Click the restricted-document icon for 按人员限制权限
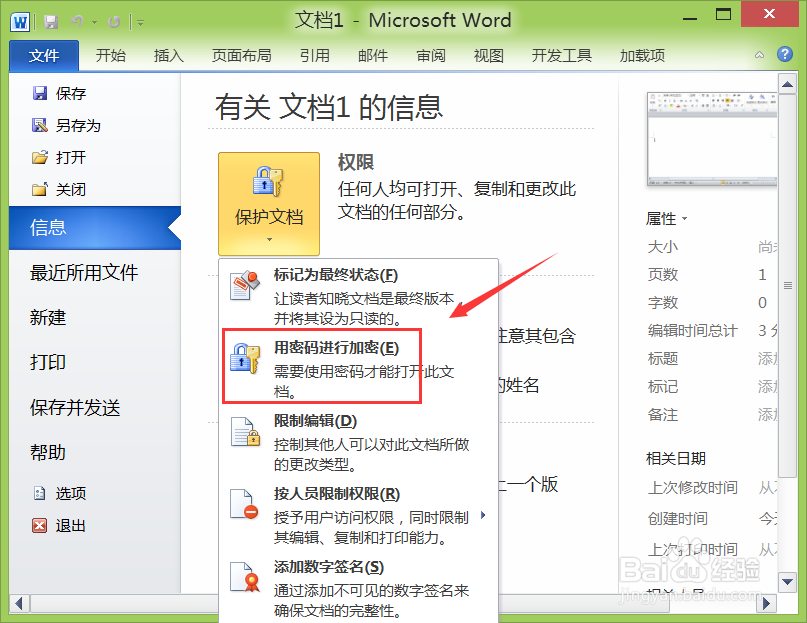This screenshot has height=623, width=807. point(244,504)
